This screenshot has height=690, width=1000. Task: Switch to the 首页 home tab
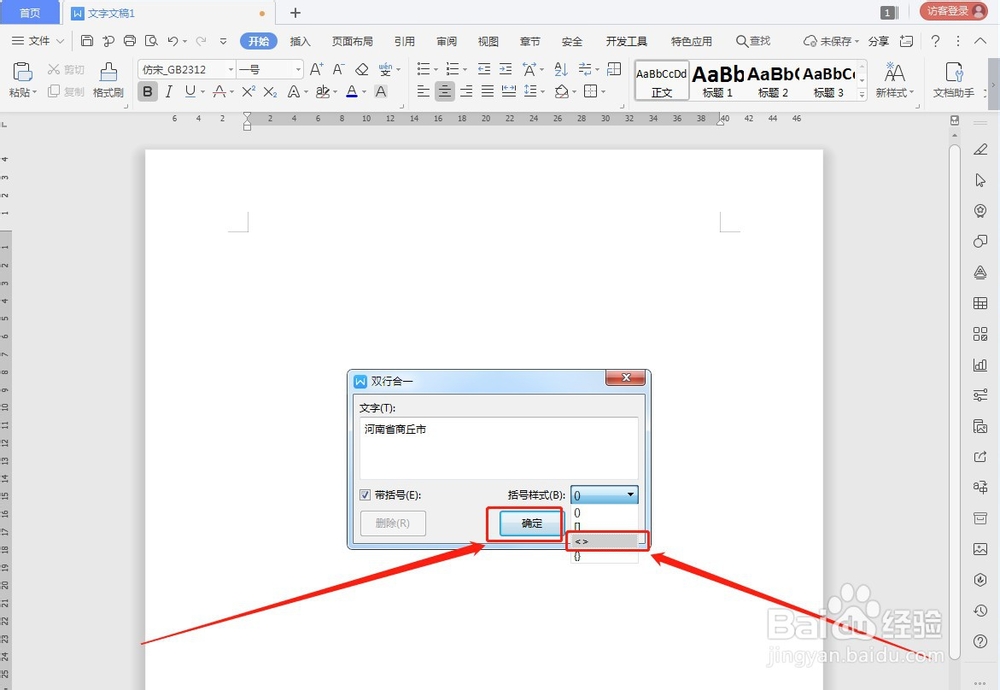[29, 12]
